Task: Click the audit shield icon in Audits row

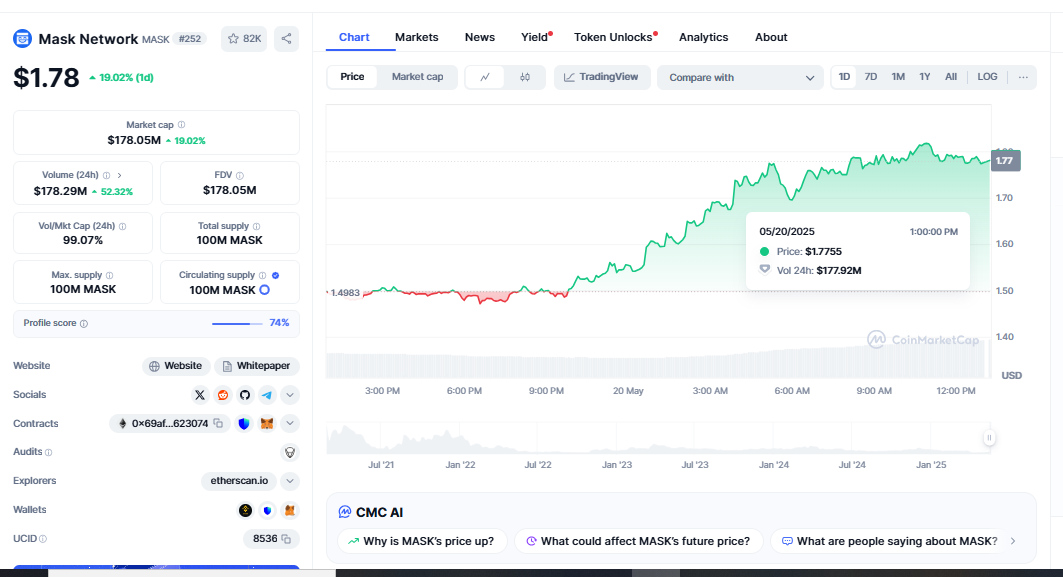Action: (289, 452)
